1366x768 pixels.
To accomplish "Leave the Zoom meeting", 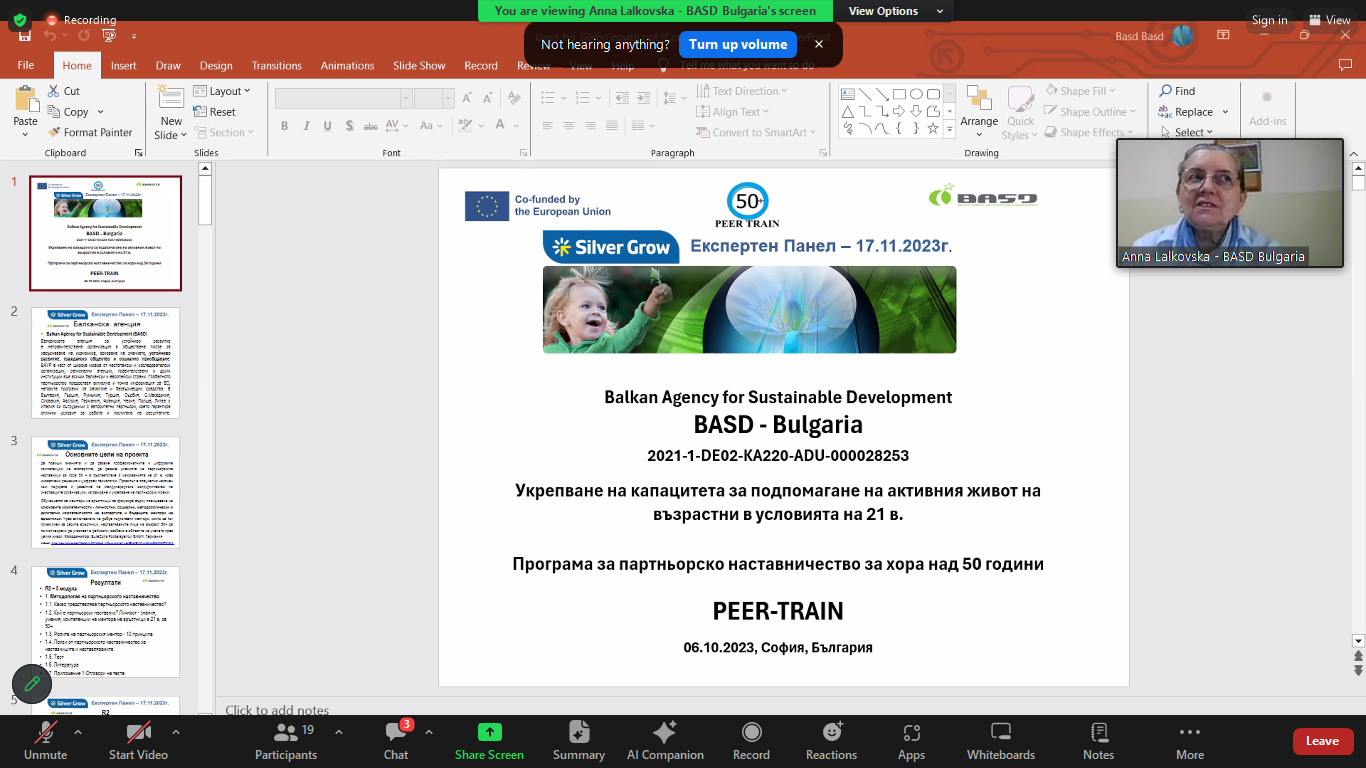I will pos(1322,741).
